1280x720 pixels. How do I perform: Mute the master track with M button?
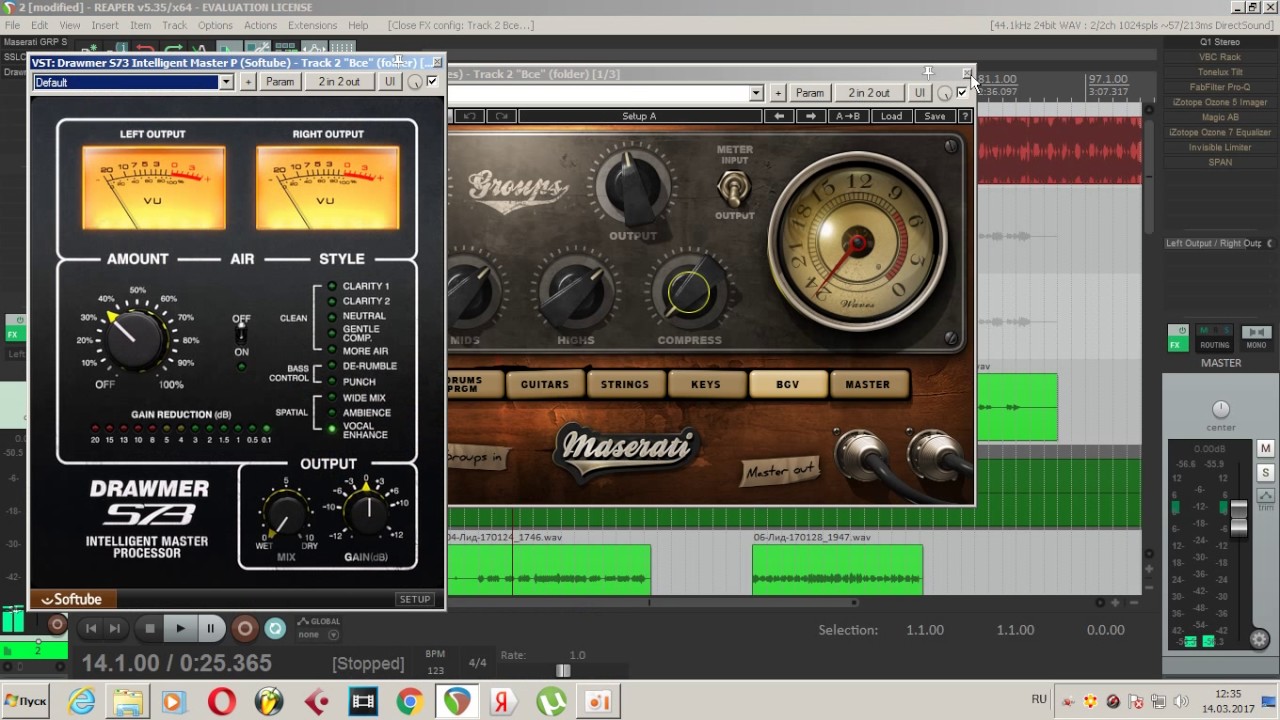(x=1265, y=449)
